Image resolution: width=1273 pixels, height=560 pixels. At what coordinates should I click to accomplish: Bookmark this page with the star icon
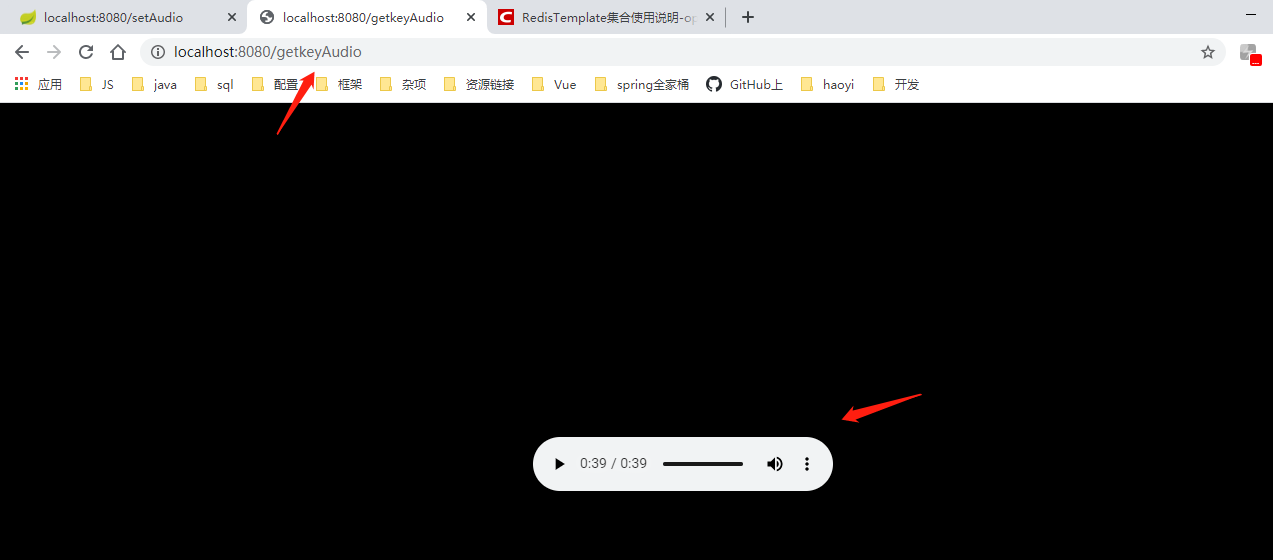[x=1207, y=52]
